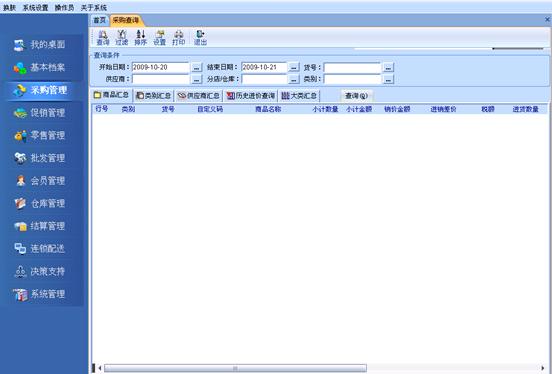Select the 采购查询 tab
The height and width of the screenshot is (374, 552).
(x=126, y=20)
